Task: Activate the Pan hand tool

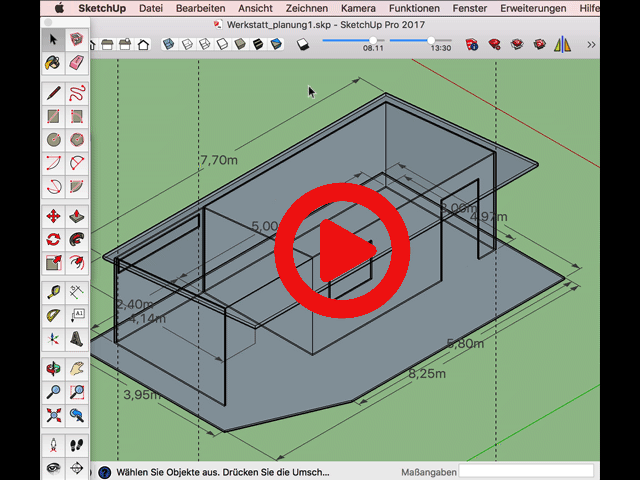Action: coord(77,369)
